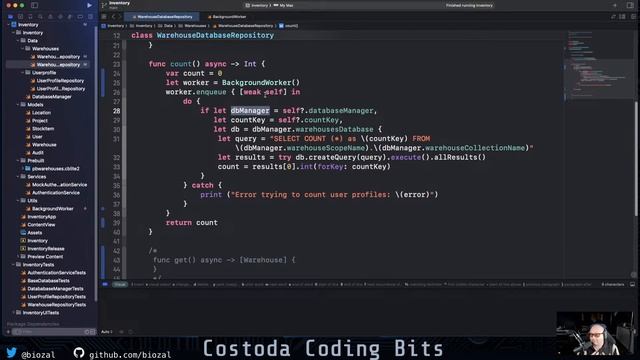
Task: Click Finished running Inventory status
Action: (469, 5)
